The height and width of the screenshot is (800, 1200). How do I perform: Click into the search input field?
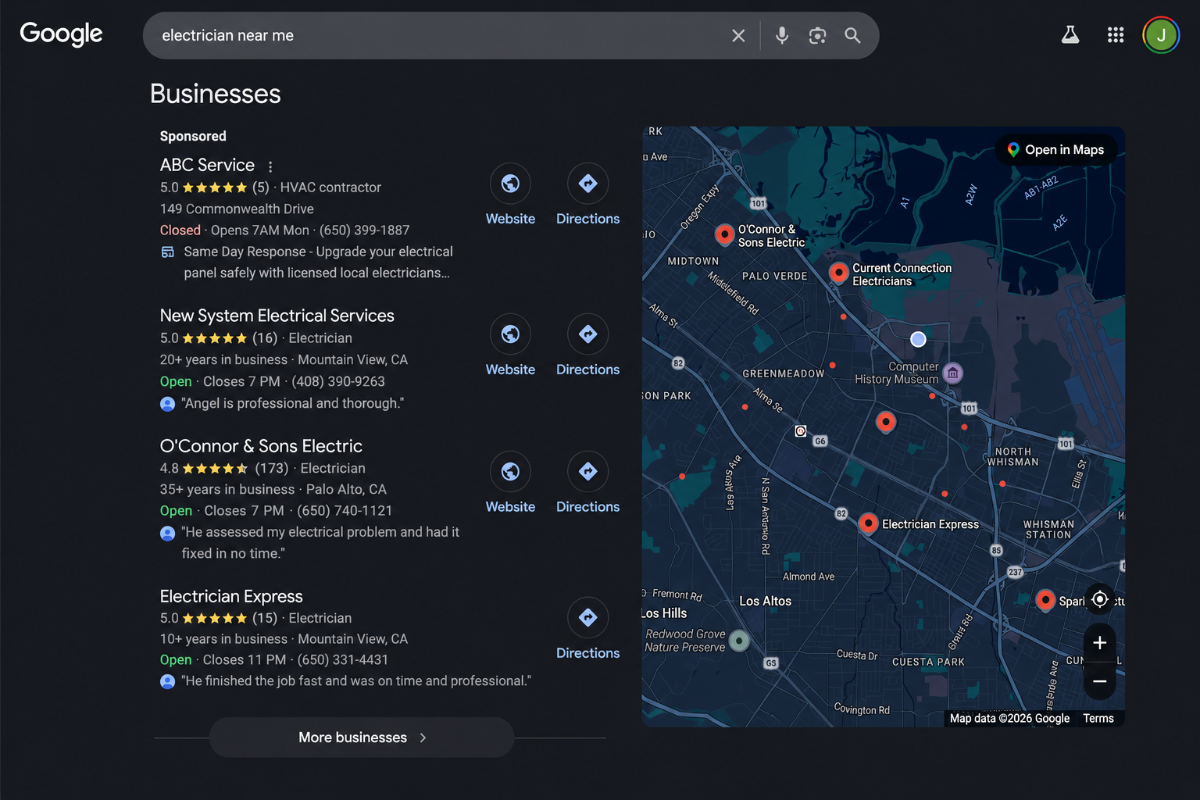pos(440,36)
